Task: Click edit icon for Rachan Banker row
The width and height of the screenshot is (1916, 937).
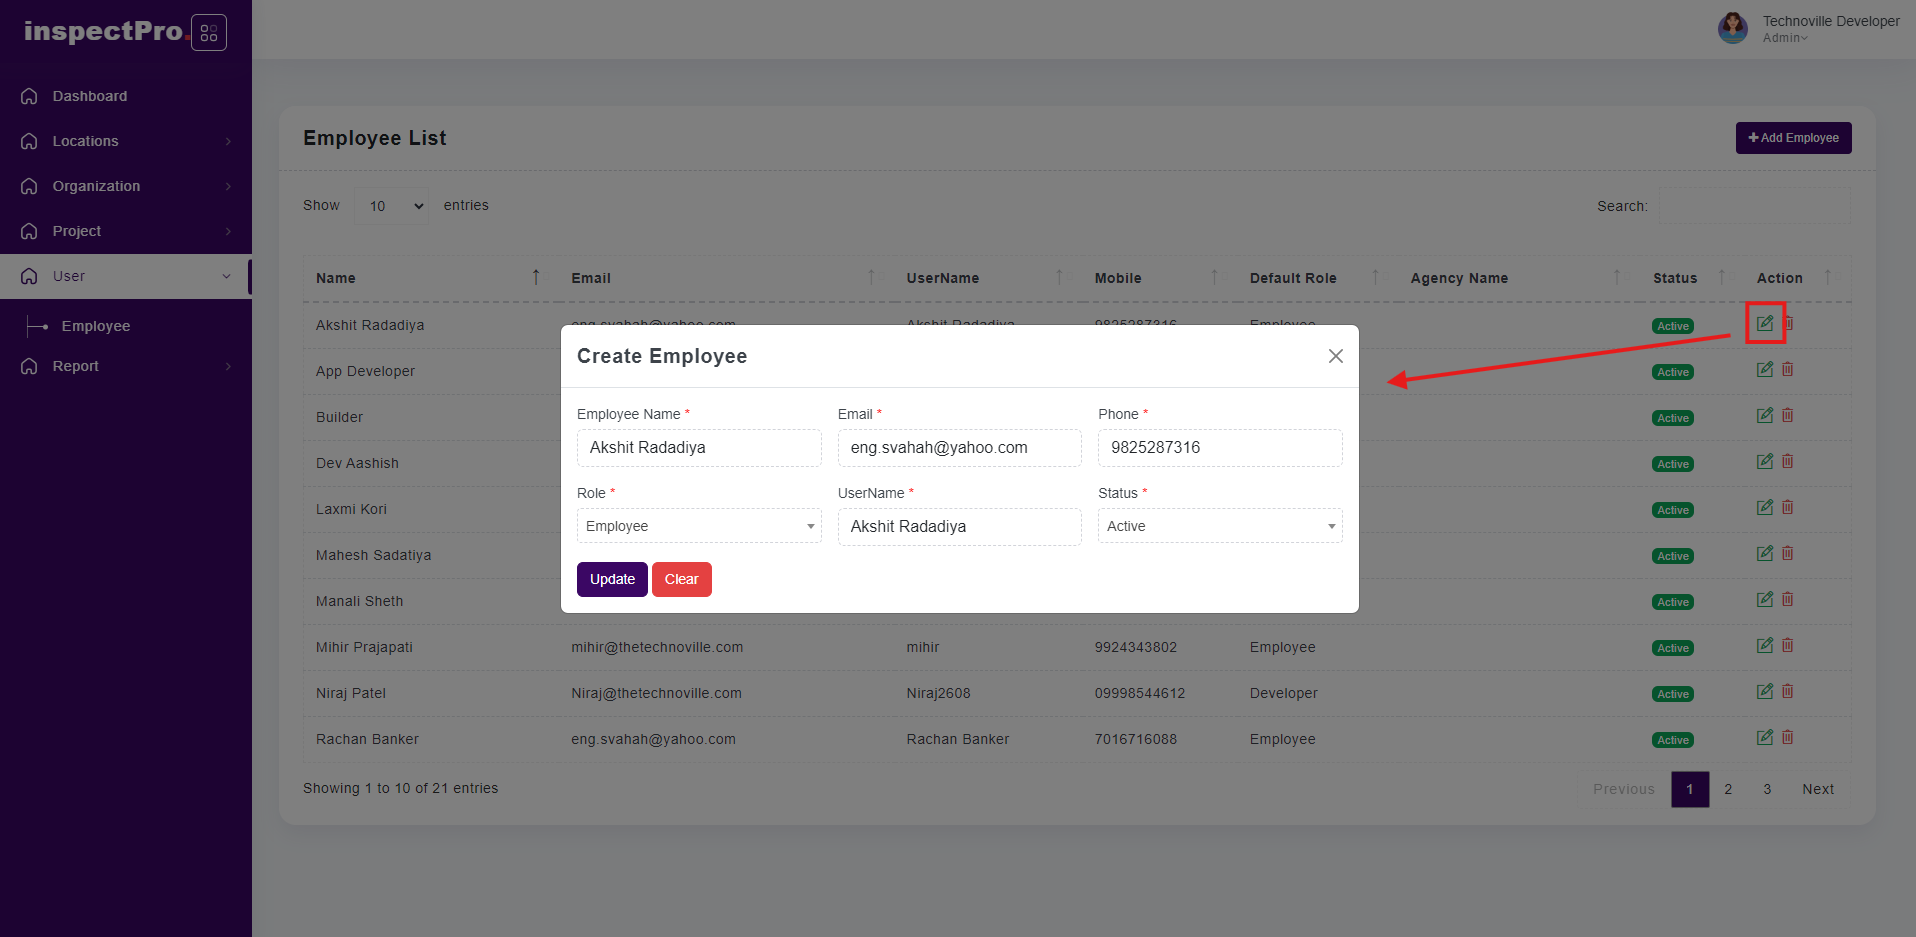Action: point(1765,738)
